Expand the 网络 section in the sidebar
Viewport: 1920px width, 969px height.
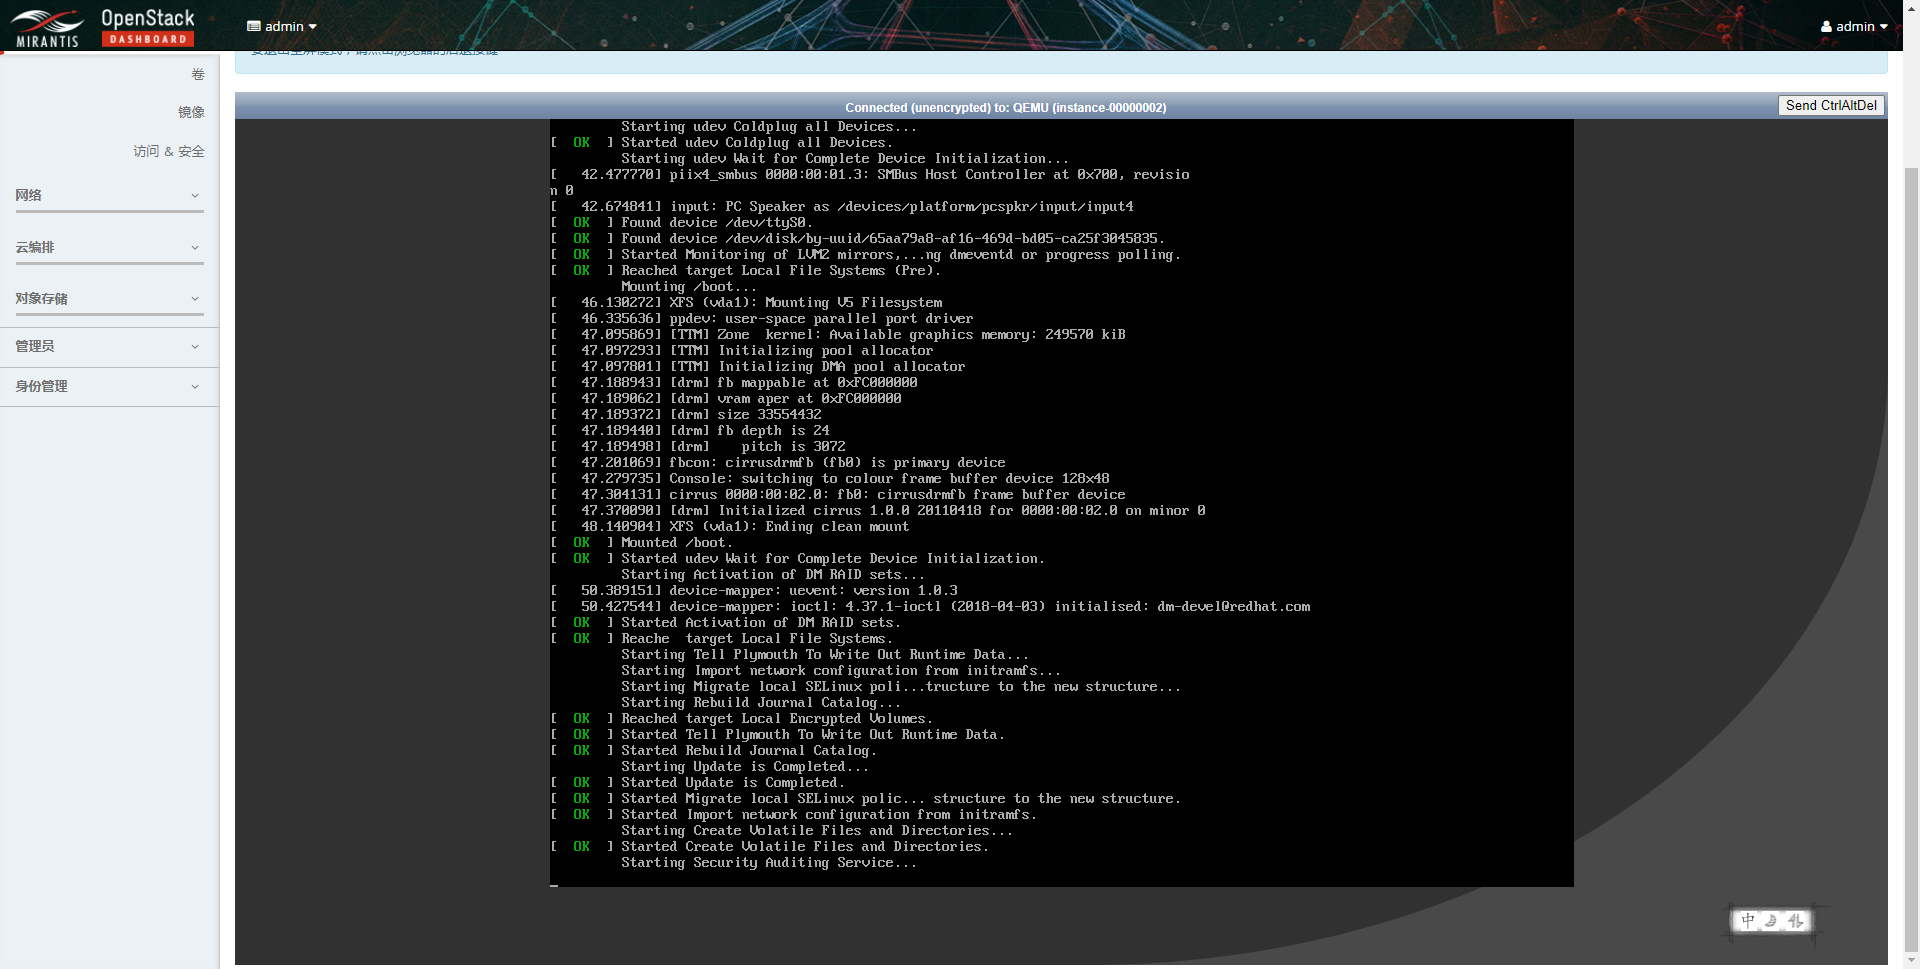coord(110,196)
